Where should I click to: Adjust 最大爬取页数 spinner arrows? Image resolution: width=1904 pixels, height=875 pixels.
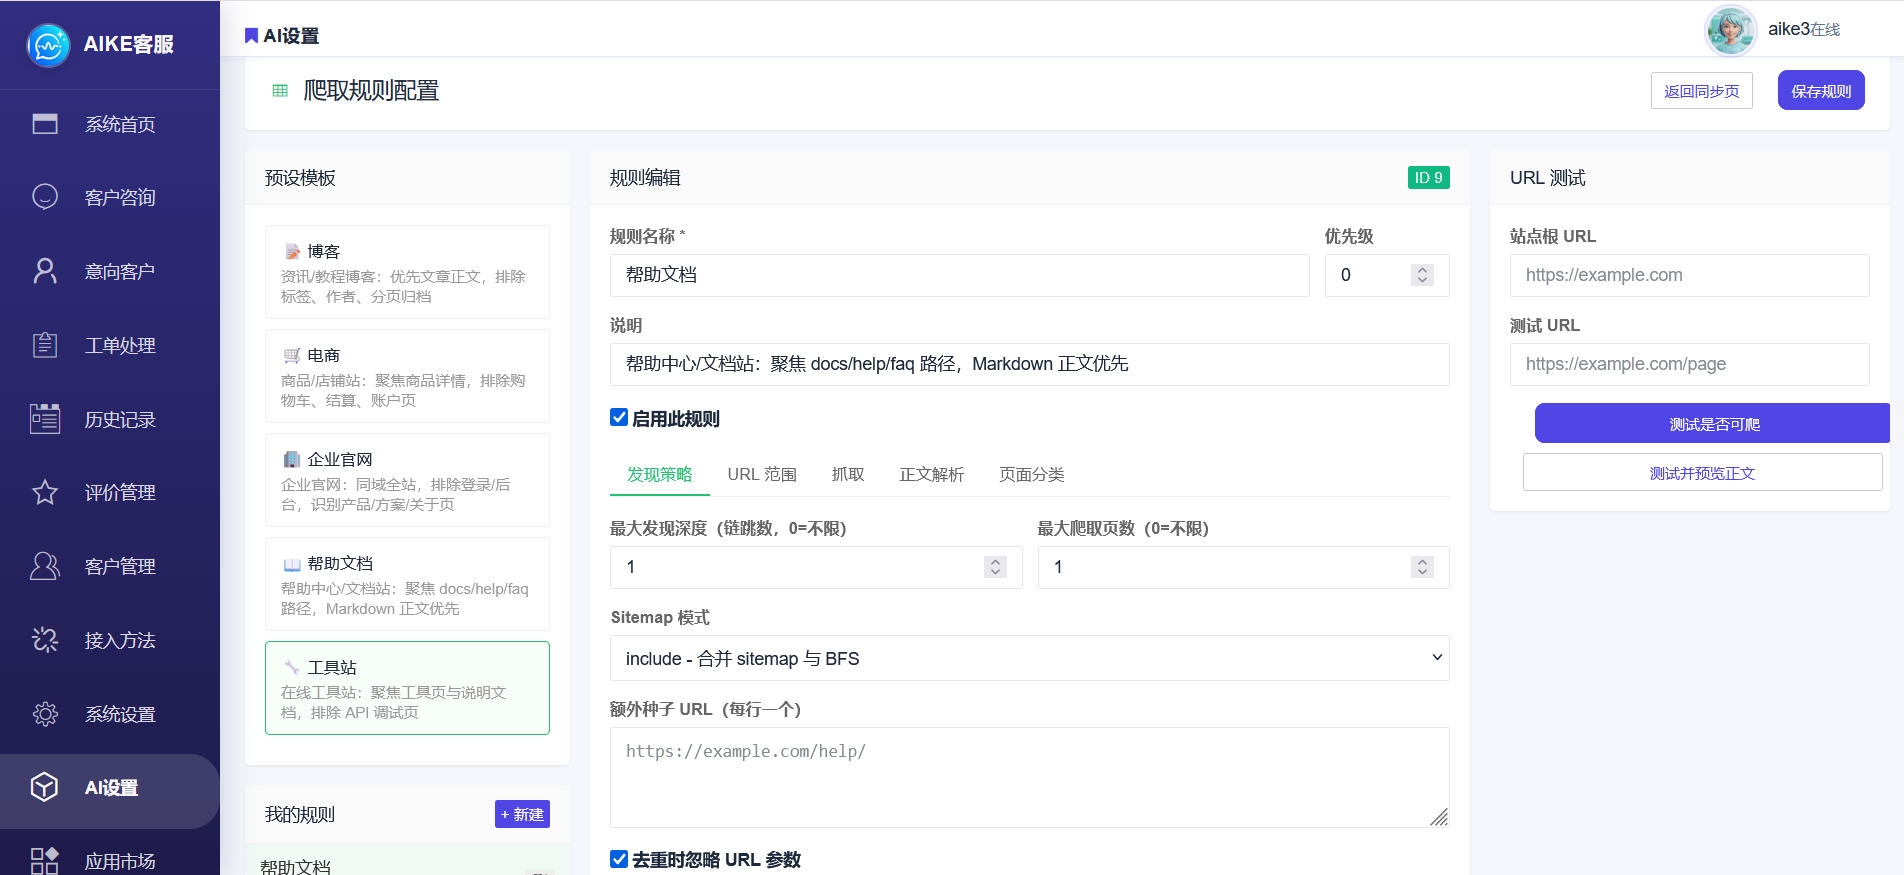tap(1422, 567)
